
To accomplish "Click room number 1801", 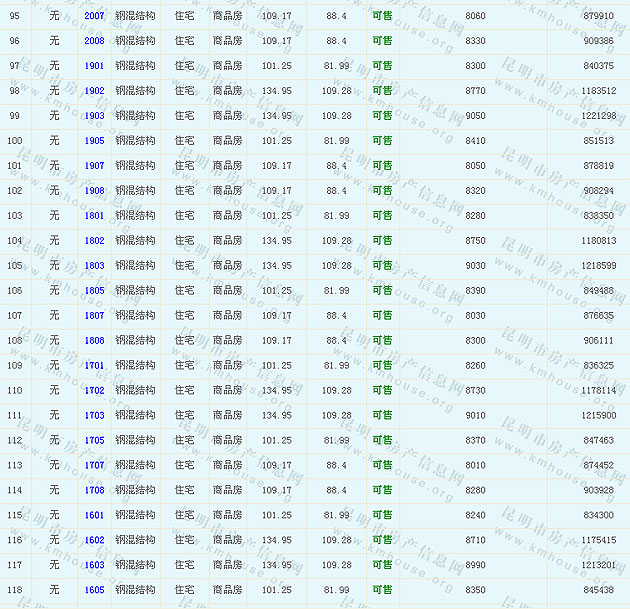I will (94, 216).
